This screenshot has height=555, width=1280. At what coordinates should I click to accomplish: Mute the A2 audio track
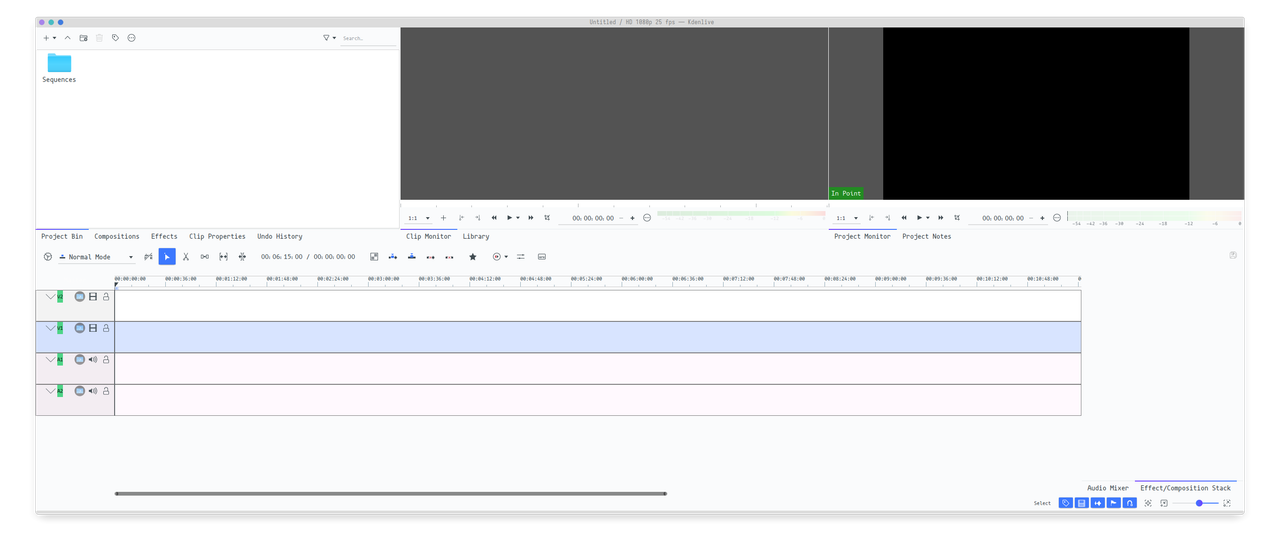(93, 391)
